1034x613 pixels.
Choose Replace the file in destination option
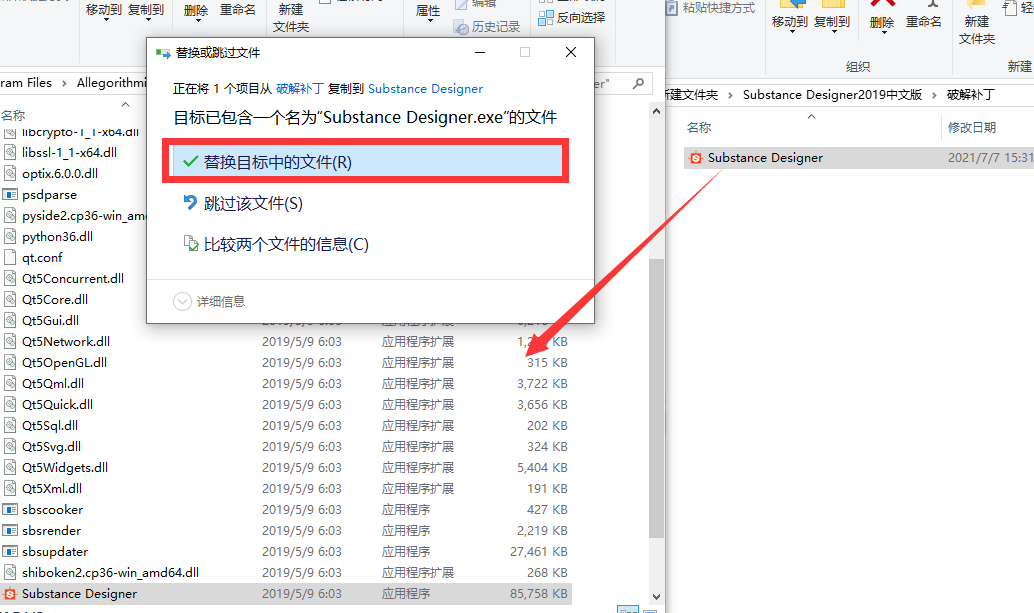tap(367, 161)
